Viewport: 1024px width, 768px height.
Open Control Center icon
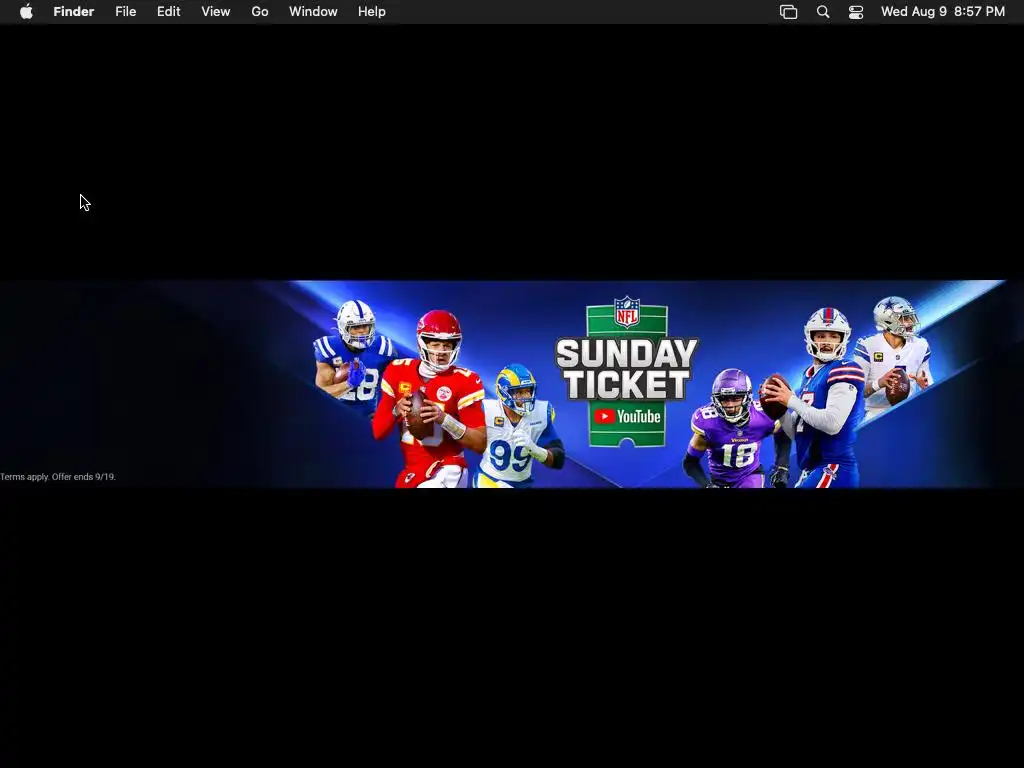click(x=856, y=12)
